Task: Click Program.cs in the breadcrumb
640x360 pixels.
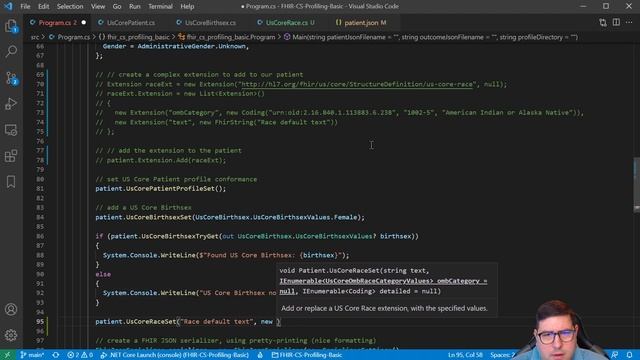Action: click(69, 37)
